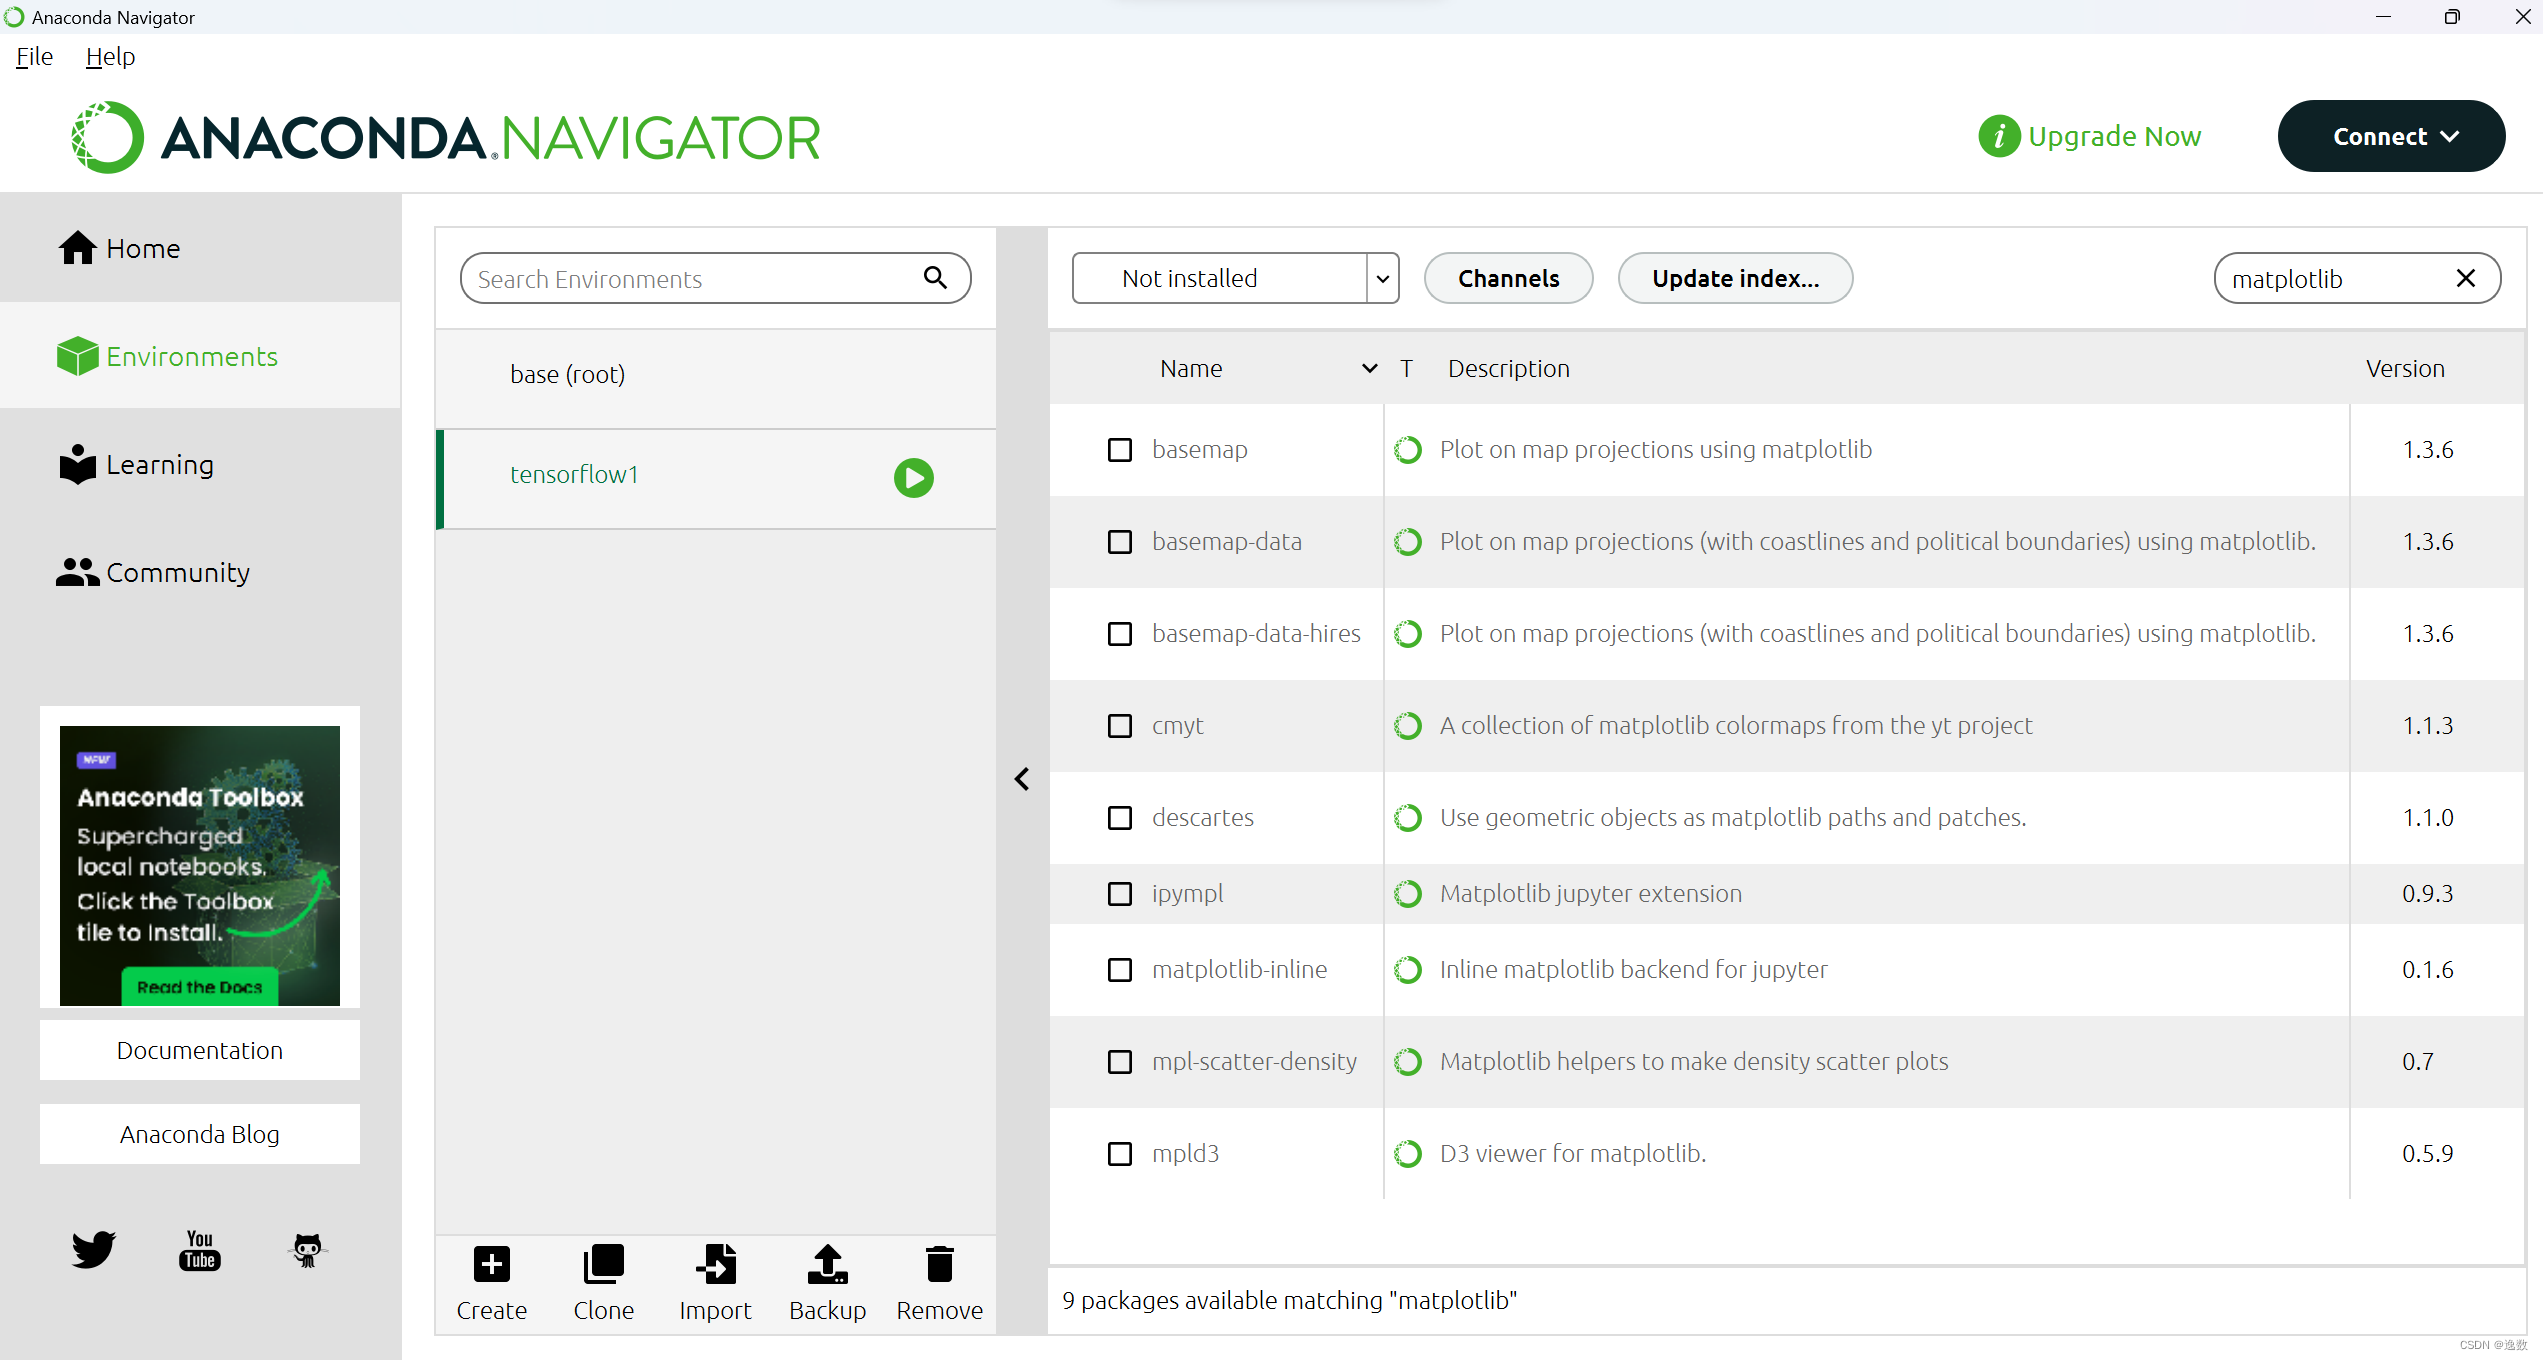This screenshot has width=2543, height=1360.
Task: Click the Read the Docs button in Toolbox ad
Action: 200,987
